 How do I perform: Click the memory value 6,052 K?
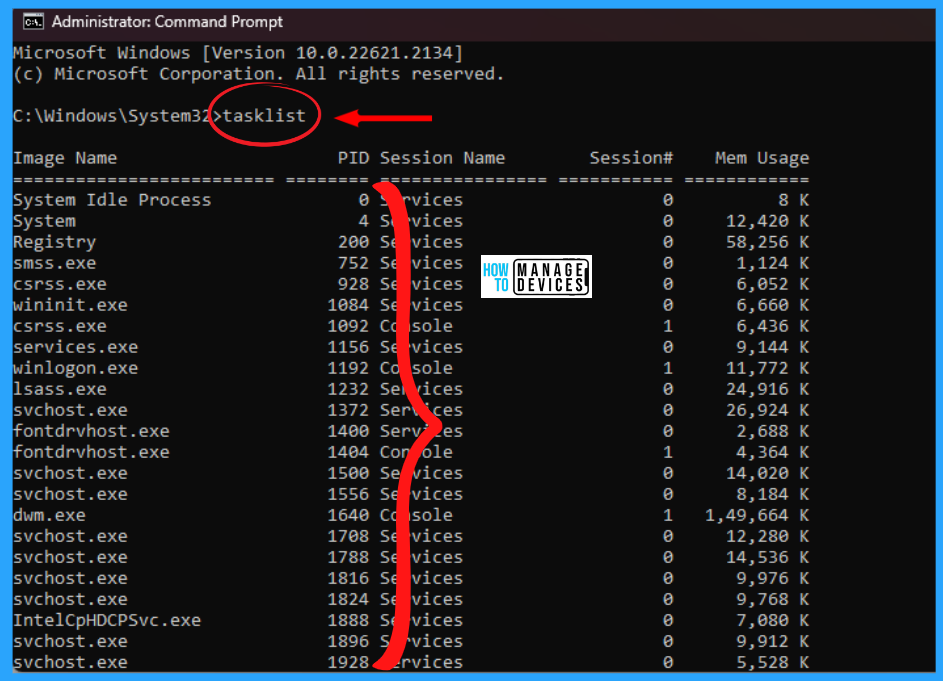point(773,285)
